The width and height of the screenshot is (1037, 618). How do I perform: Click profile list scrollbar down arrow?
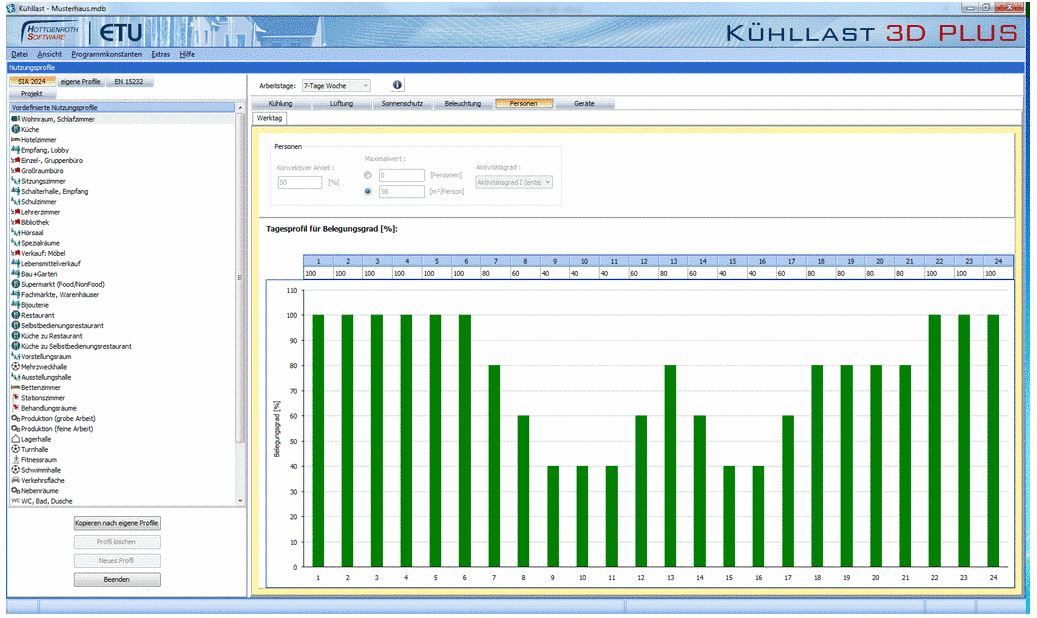(x=240, y=501)
